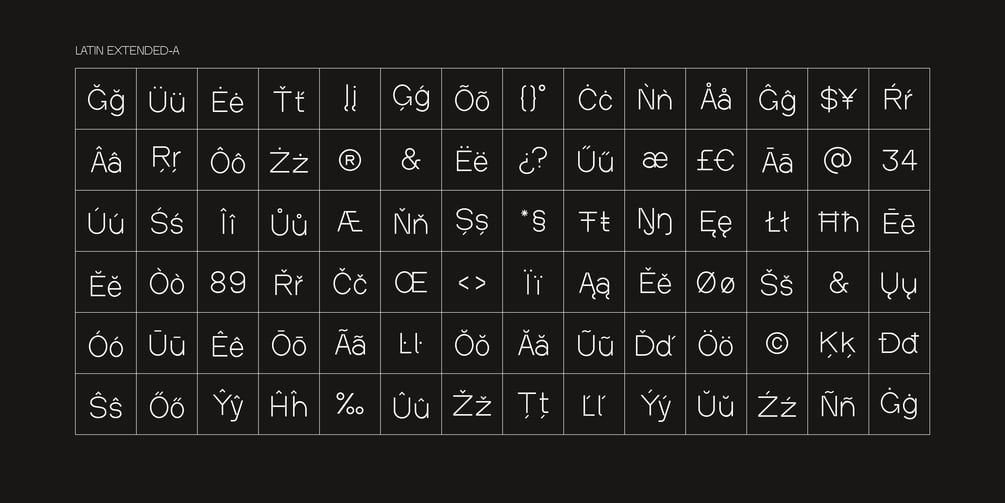
Task: Click the registered trademark ® glyph cell
Action: [x=350, y=160]
